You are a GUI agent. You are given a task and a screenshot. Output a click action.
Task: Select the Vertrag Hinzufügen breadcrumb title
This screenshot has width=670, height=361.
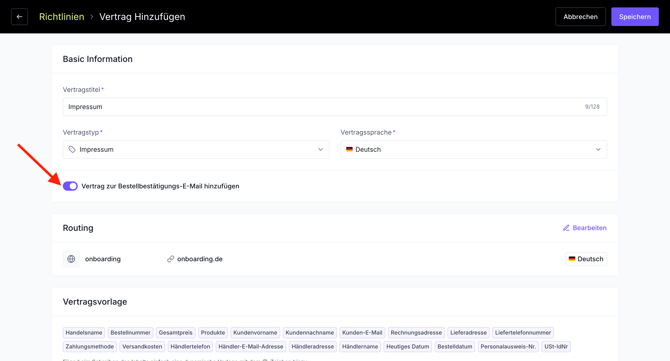142,17
